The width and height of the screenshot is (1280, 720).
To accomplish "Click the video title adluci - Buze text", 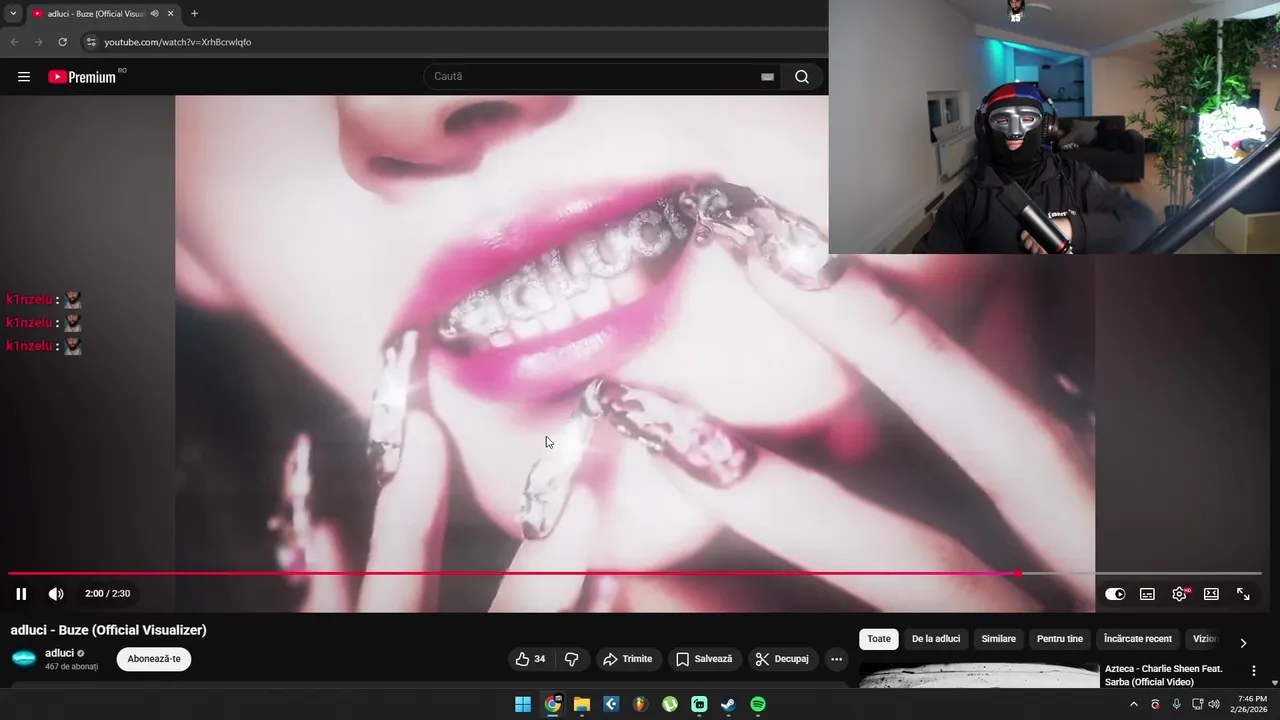I will 108,630.
